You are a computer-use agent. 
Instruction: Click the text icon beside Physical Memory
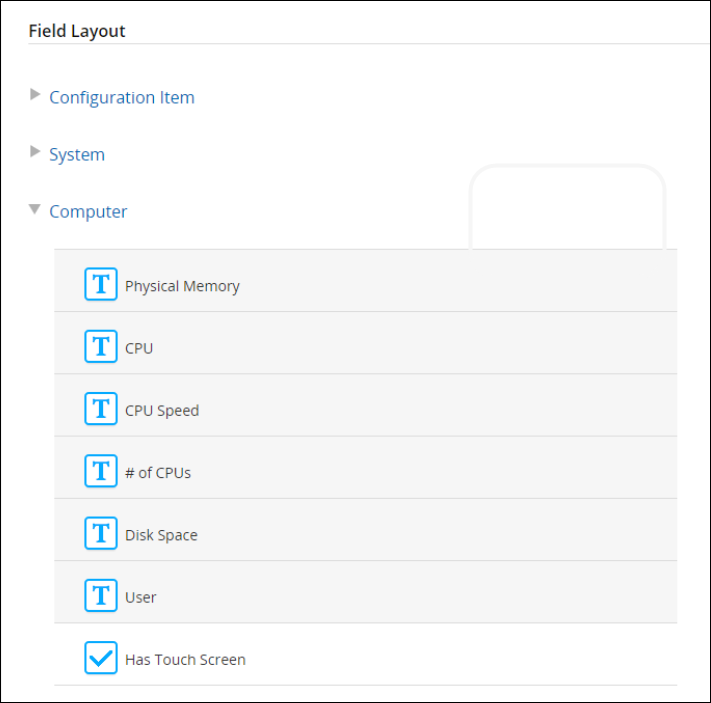(100, 285)
